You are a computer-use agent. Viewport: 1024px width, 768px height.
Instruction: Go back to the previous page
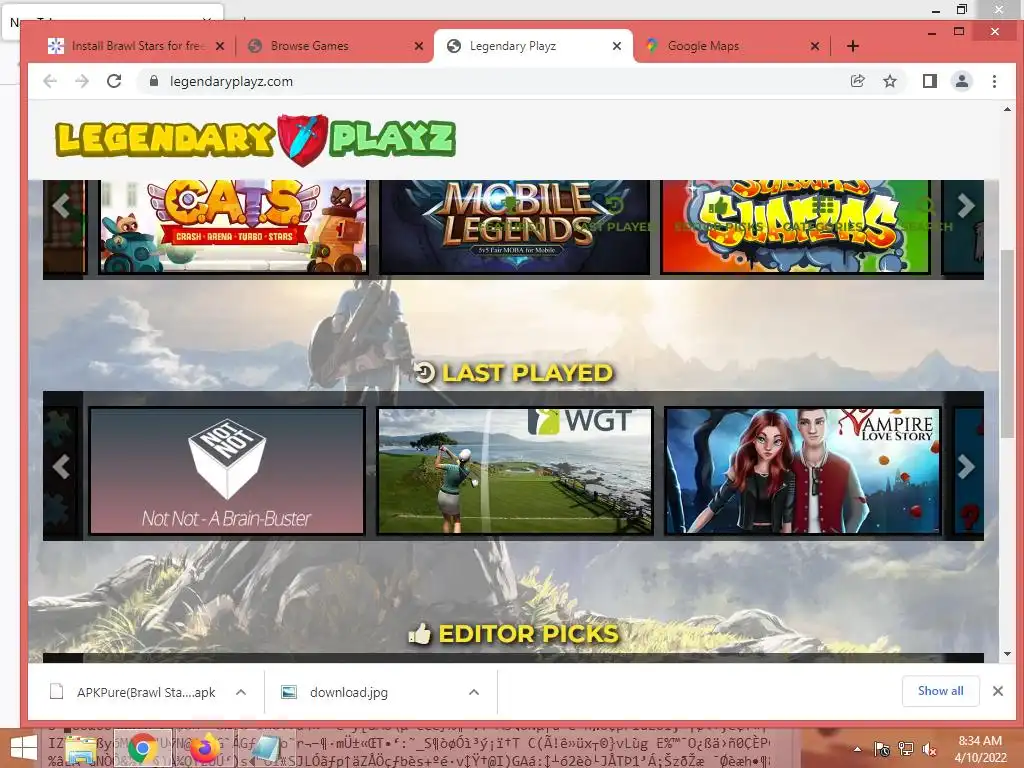[x=50, y=81]
